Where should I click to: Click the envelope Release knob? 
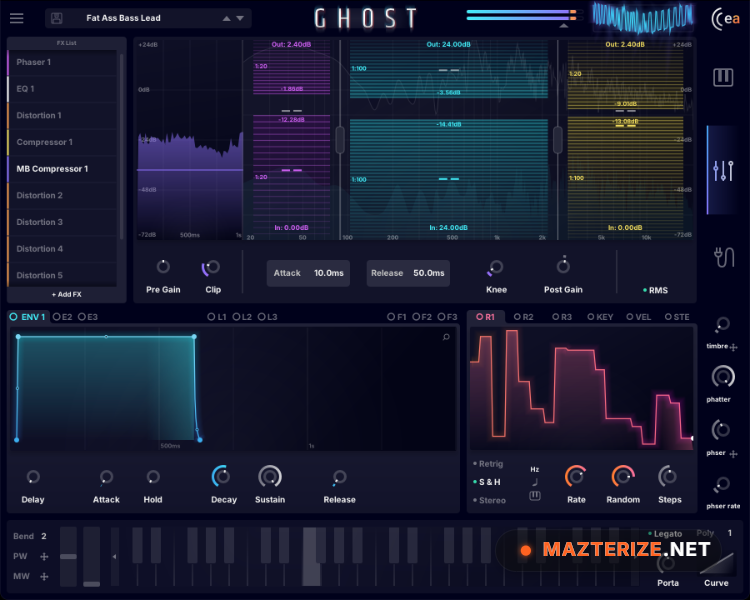point(339,477)
